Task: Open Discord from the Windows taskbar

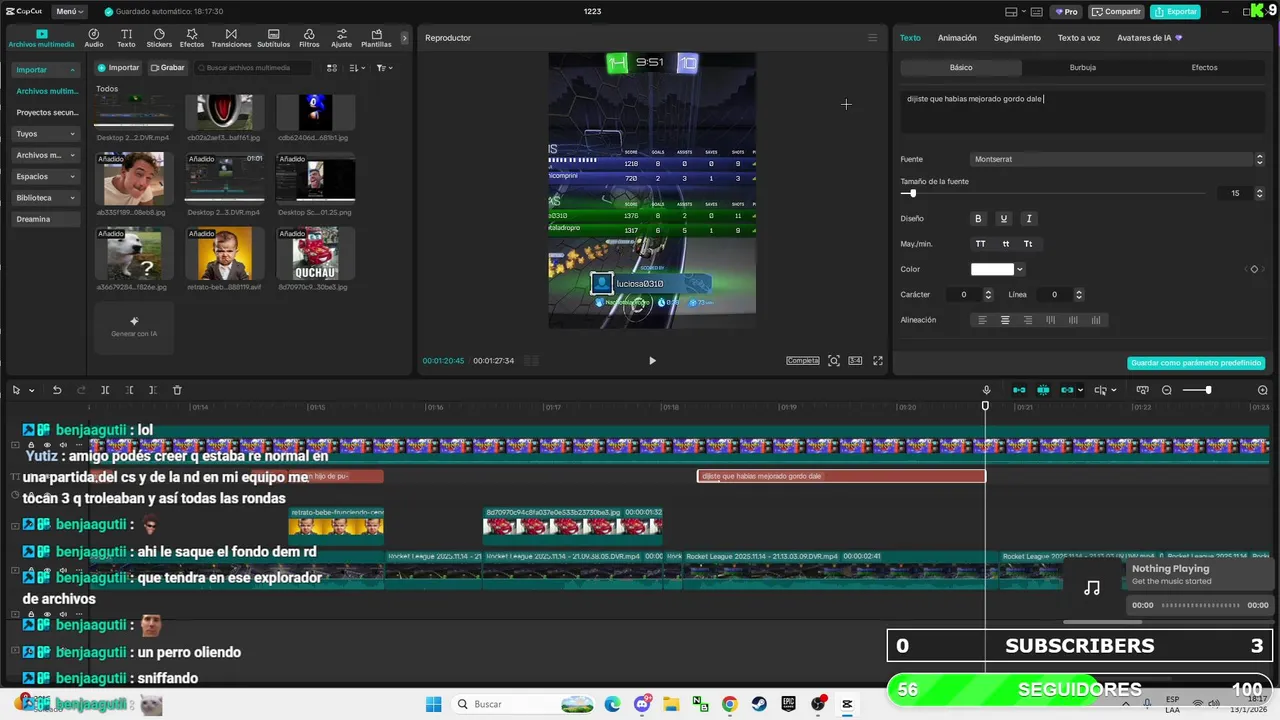Action: click(642, 704)
